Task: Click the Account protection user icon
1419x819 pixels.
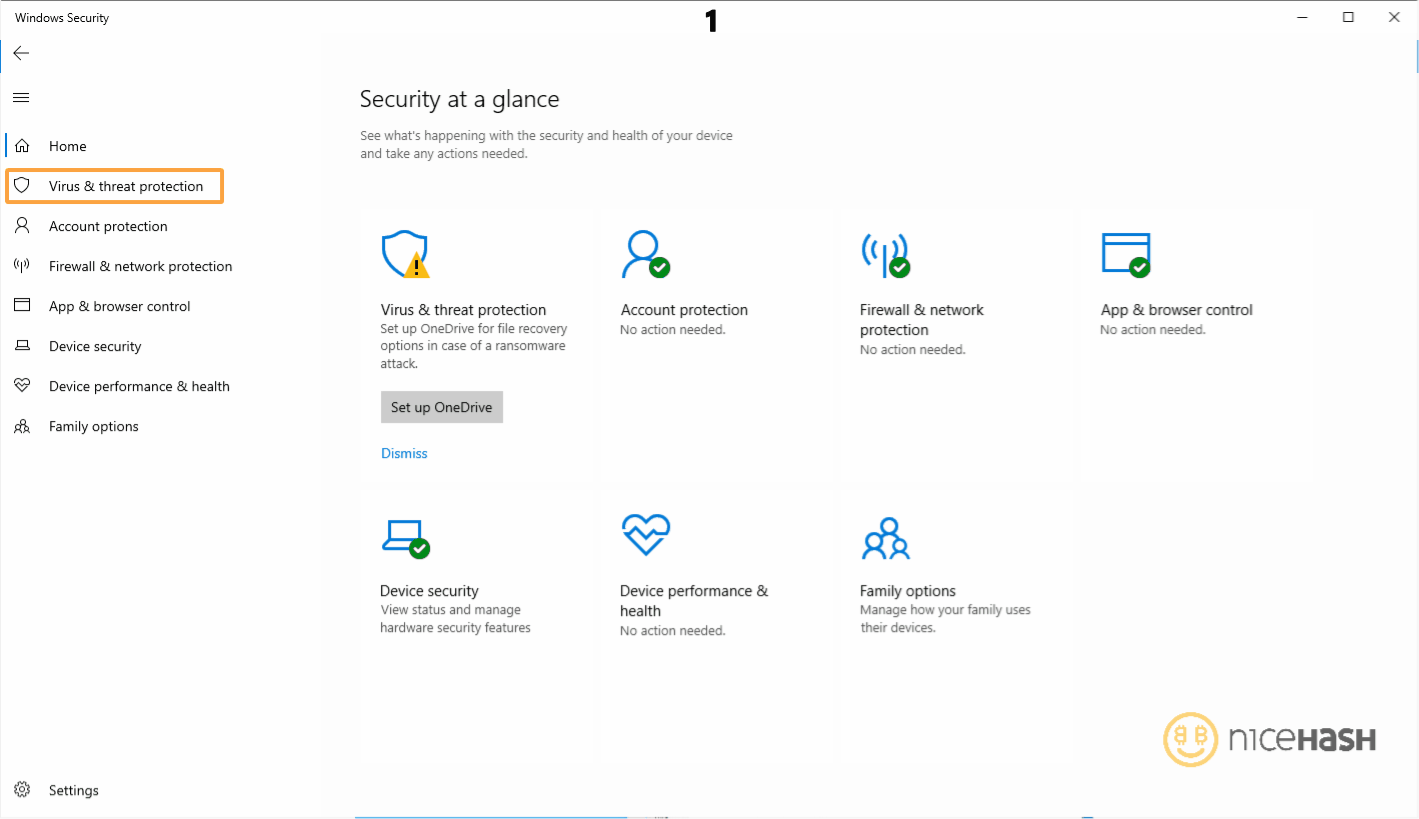Action: (645, 253)
